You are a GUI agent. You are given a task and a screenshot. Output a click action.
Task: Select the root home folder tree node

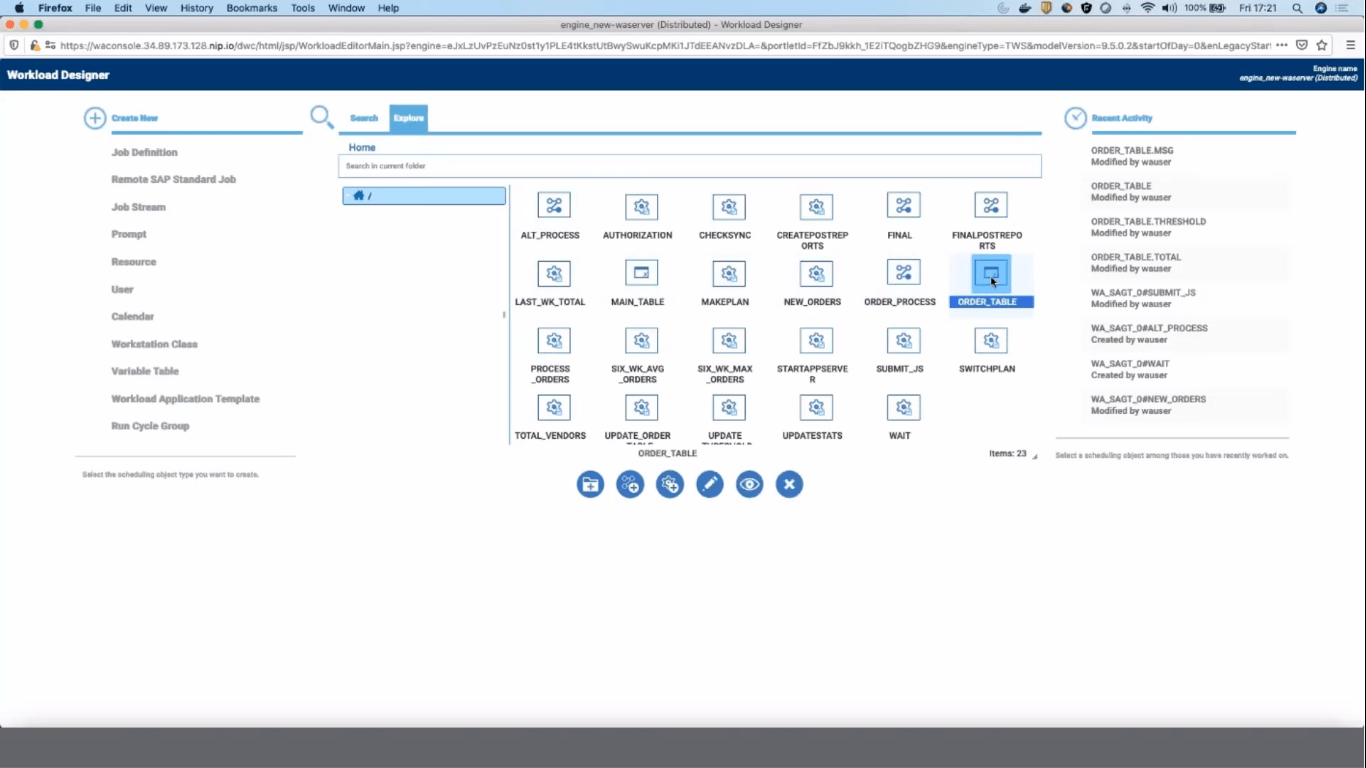pos(424,196)
